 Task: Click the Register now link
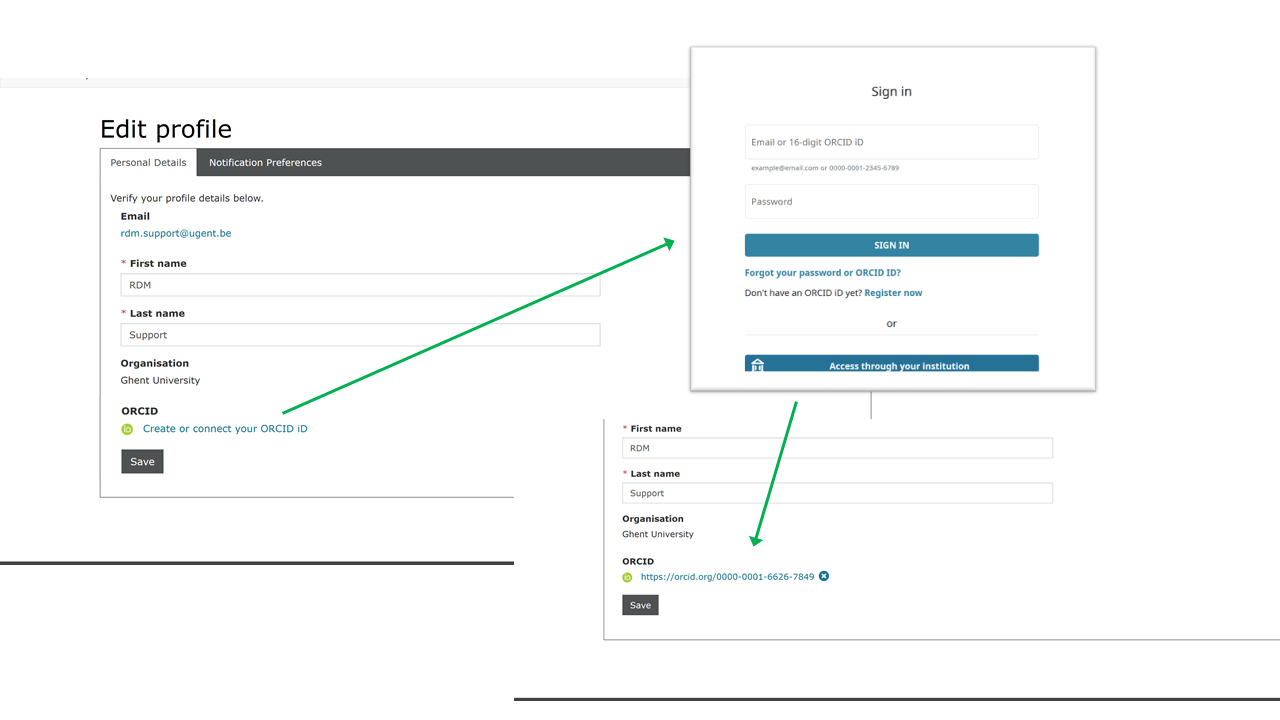pyautogui.click(x=893, y=293)
